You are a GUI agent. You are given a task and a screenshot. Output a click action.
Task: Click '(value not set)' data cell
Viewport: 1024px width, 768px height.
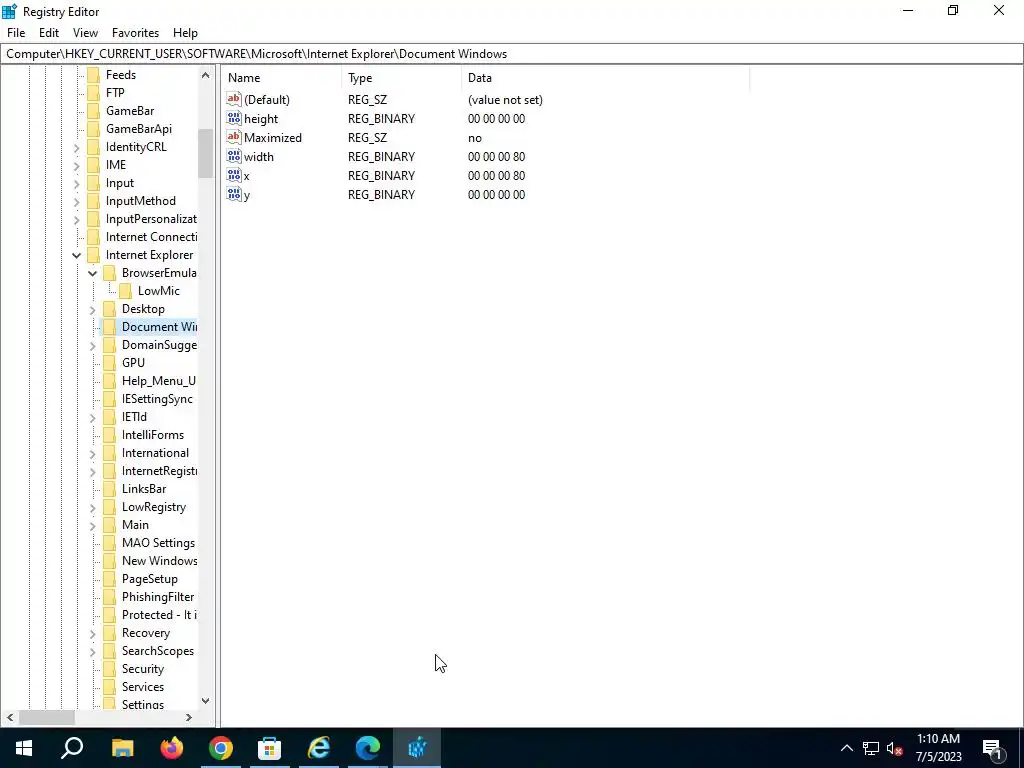pyautogui.click(x=505, y=100)
